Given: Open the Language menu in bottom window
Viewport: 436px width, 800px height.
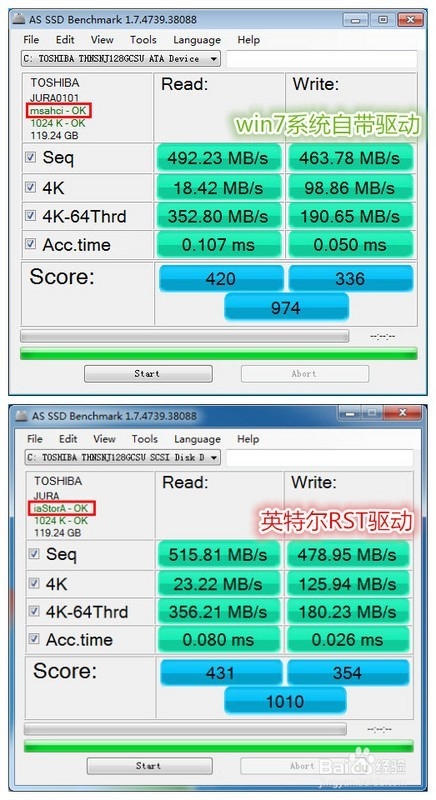Looking at the screenshot, I should click(197, 439).
